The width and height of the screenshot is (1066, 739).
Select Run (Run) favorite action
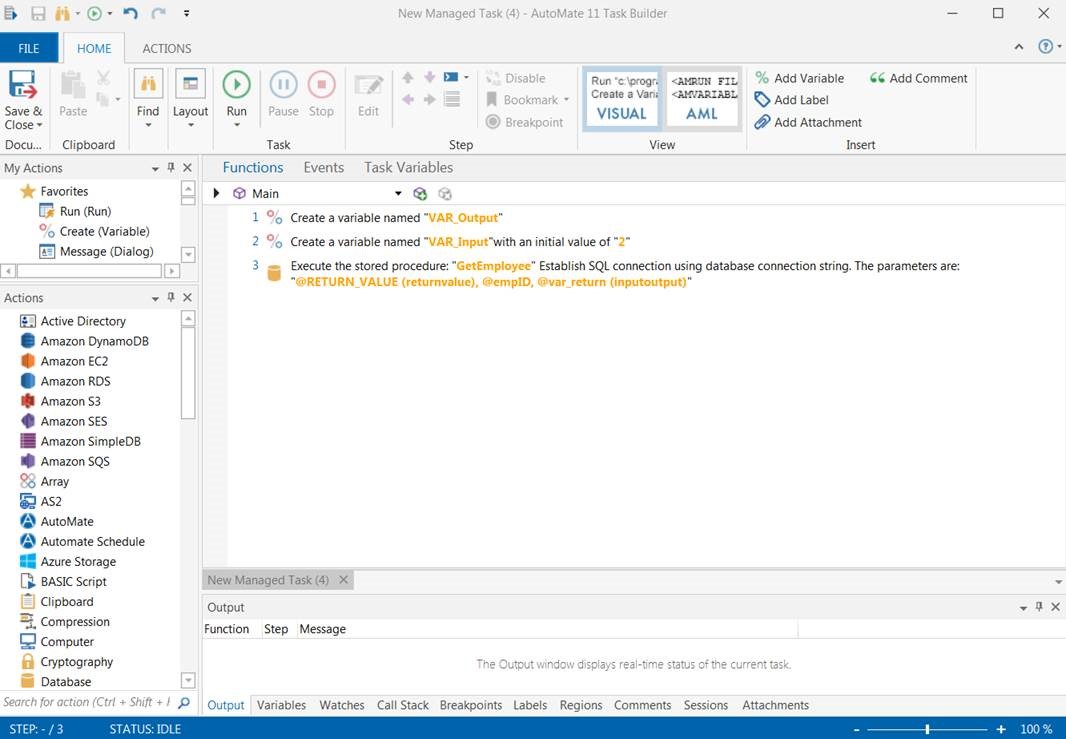coord(75,211)
